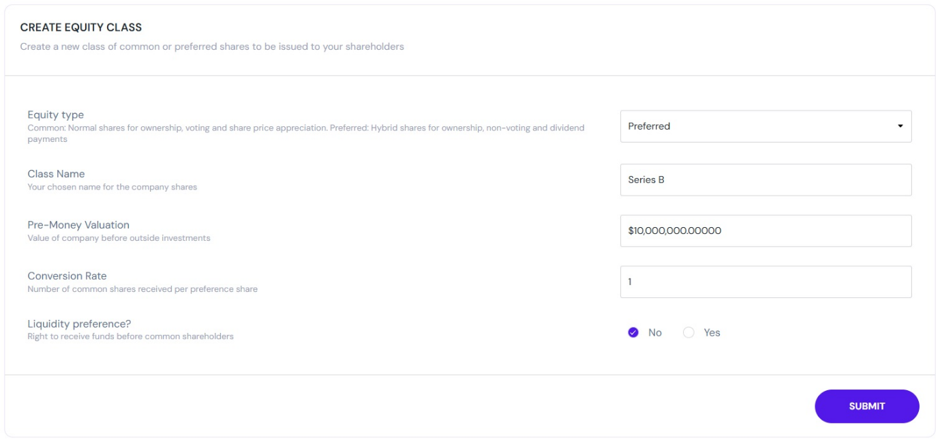The image size is (940, 440).
Task: Open the Equity type dropdown showing Preferred
Action: pyautogui.click(x=766, y=126)
